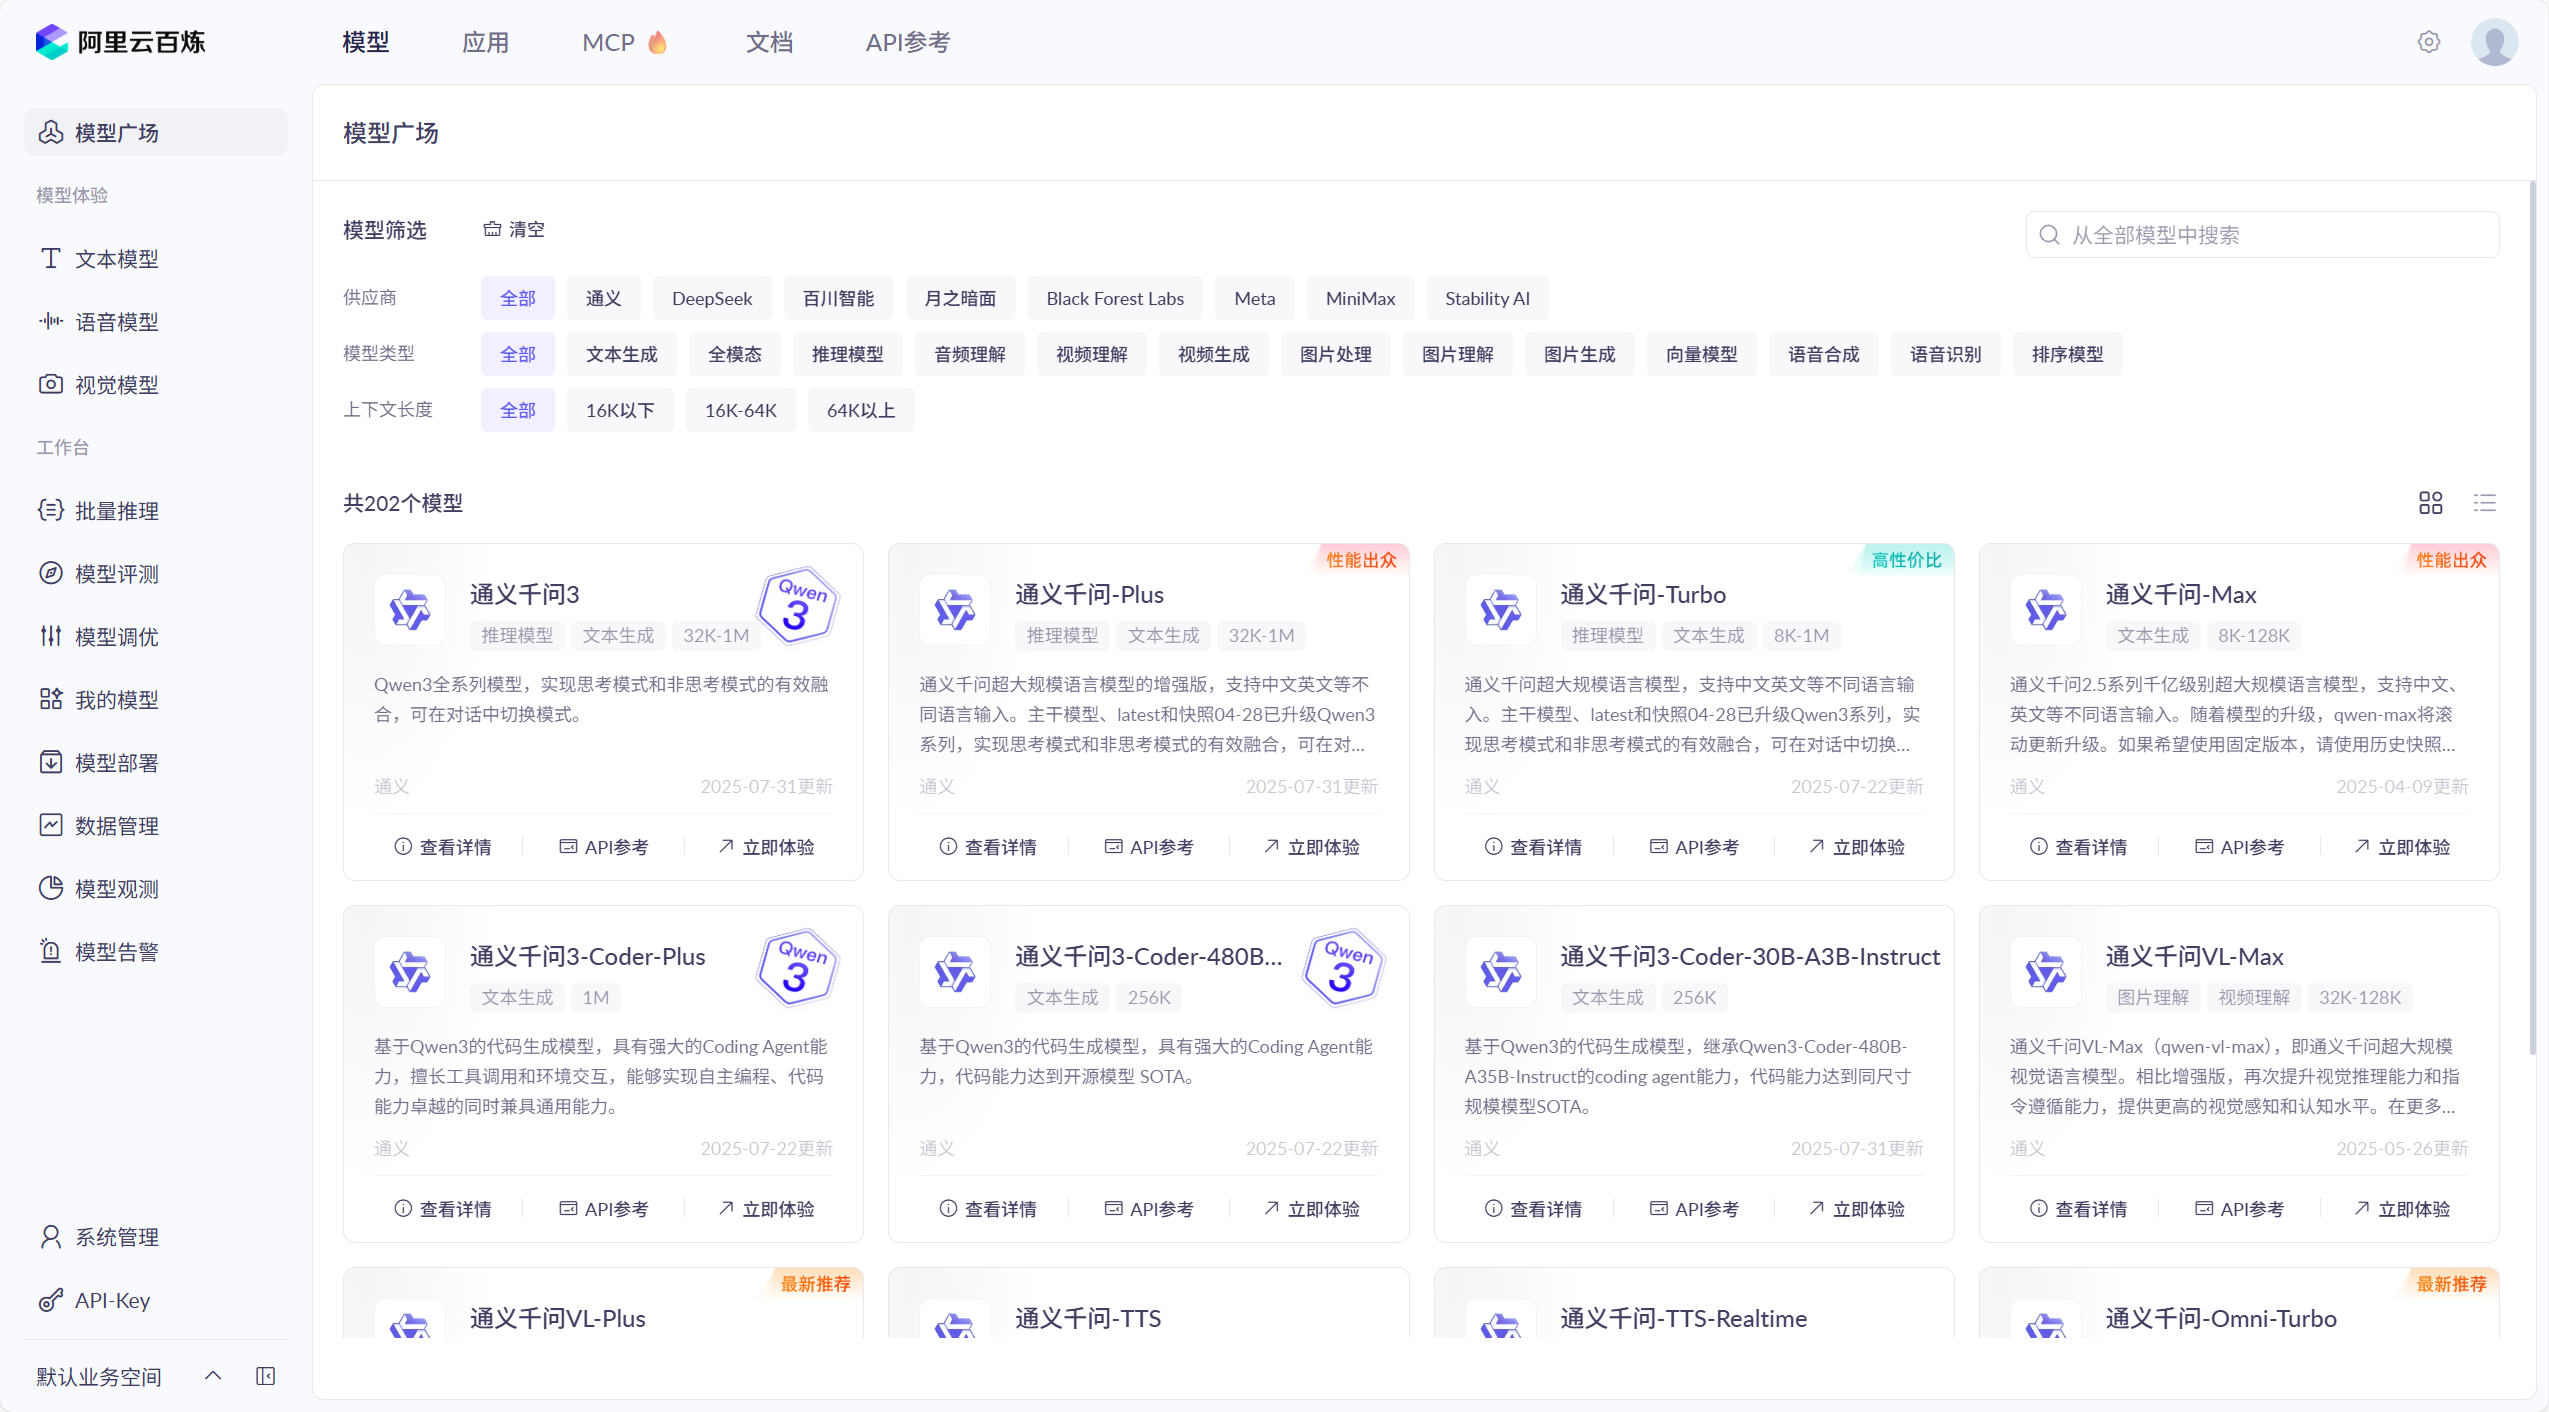Viewport: 2549px width, 1412px height.
Task: Switch to the 模型 top tab
Action: [365, 42]
